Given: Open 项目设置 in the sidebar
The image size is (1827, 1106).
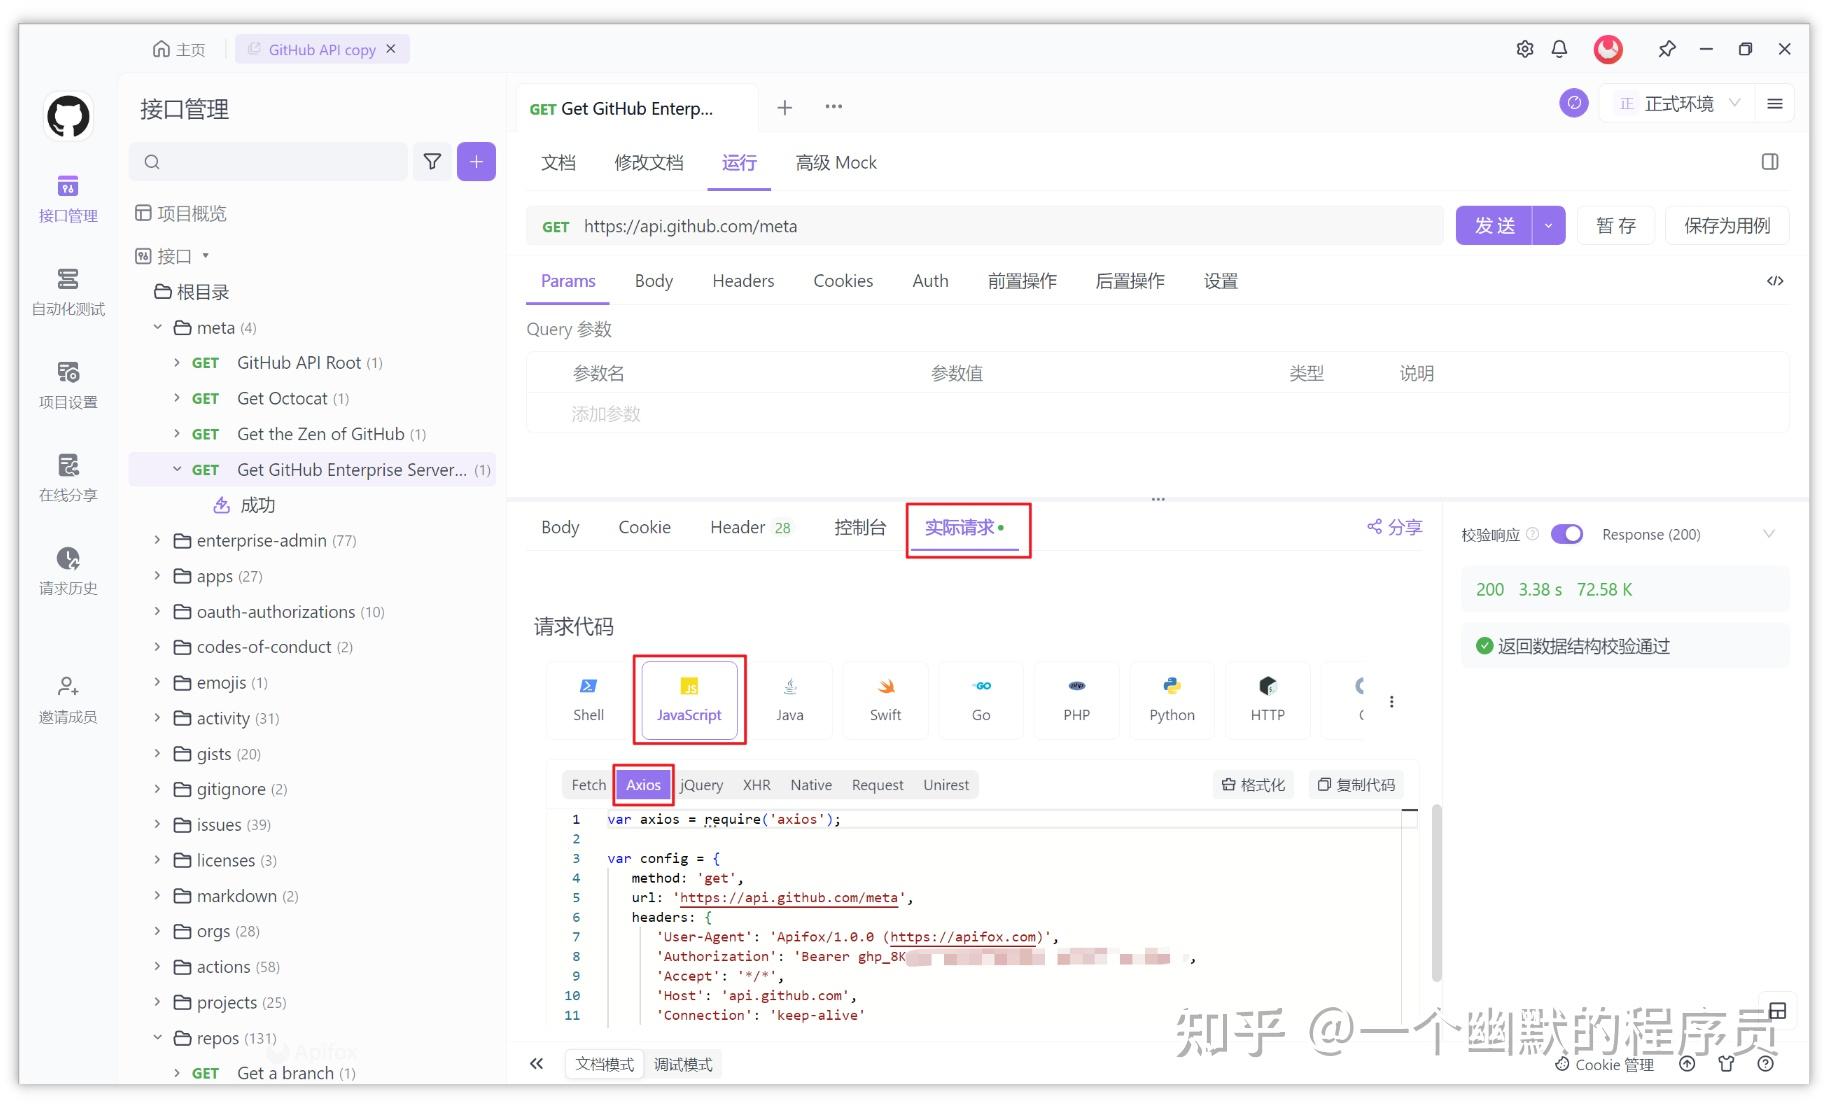Looking at the screenshot, I should 68,384.
